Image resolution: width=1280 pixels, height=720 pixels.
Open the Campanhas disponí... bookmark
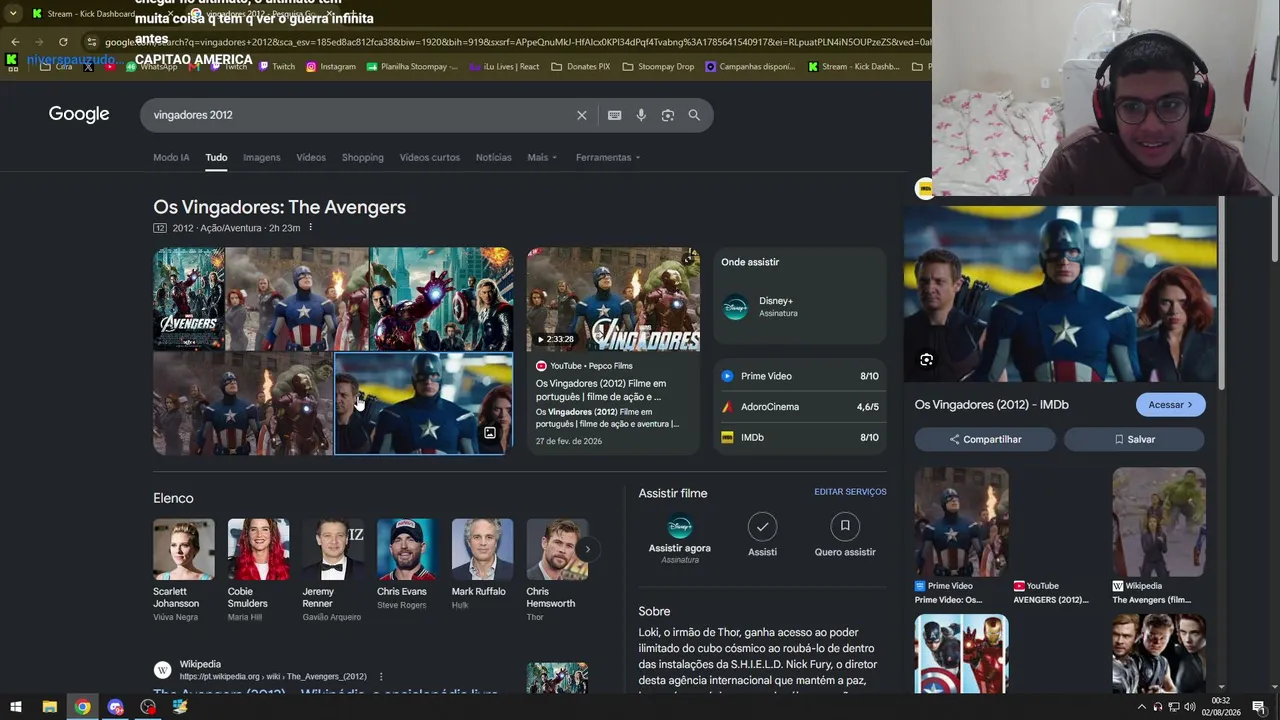750,67
